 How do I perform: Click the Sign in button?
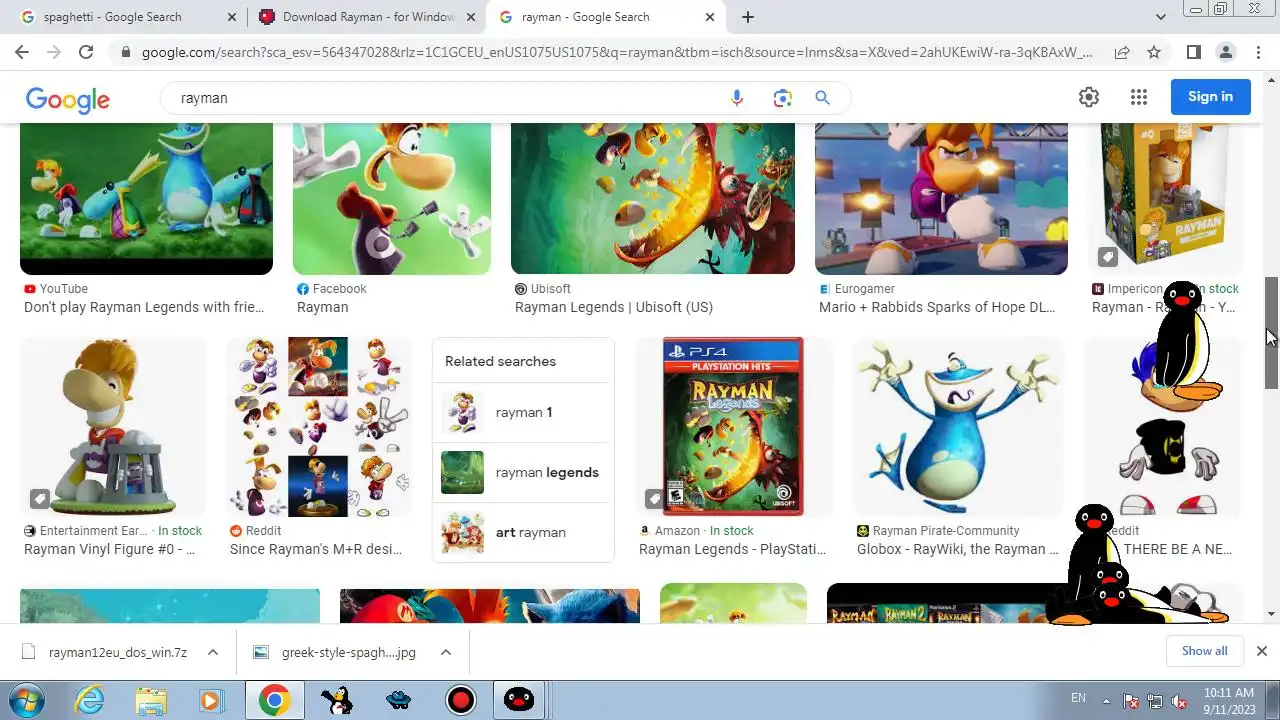tap(1210, 97)
